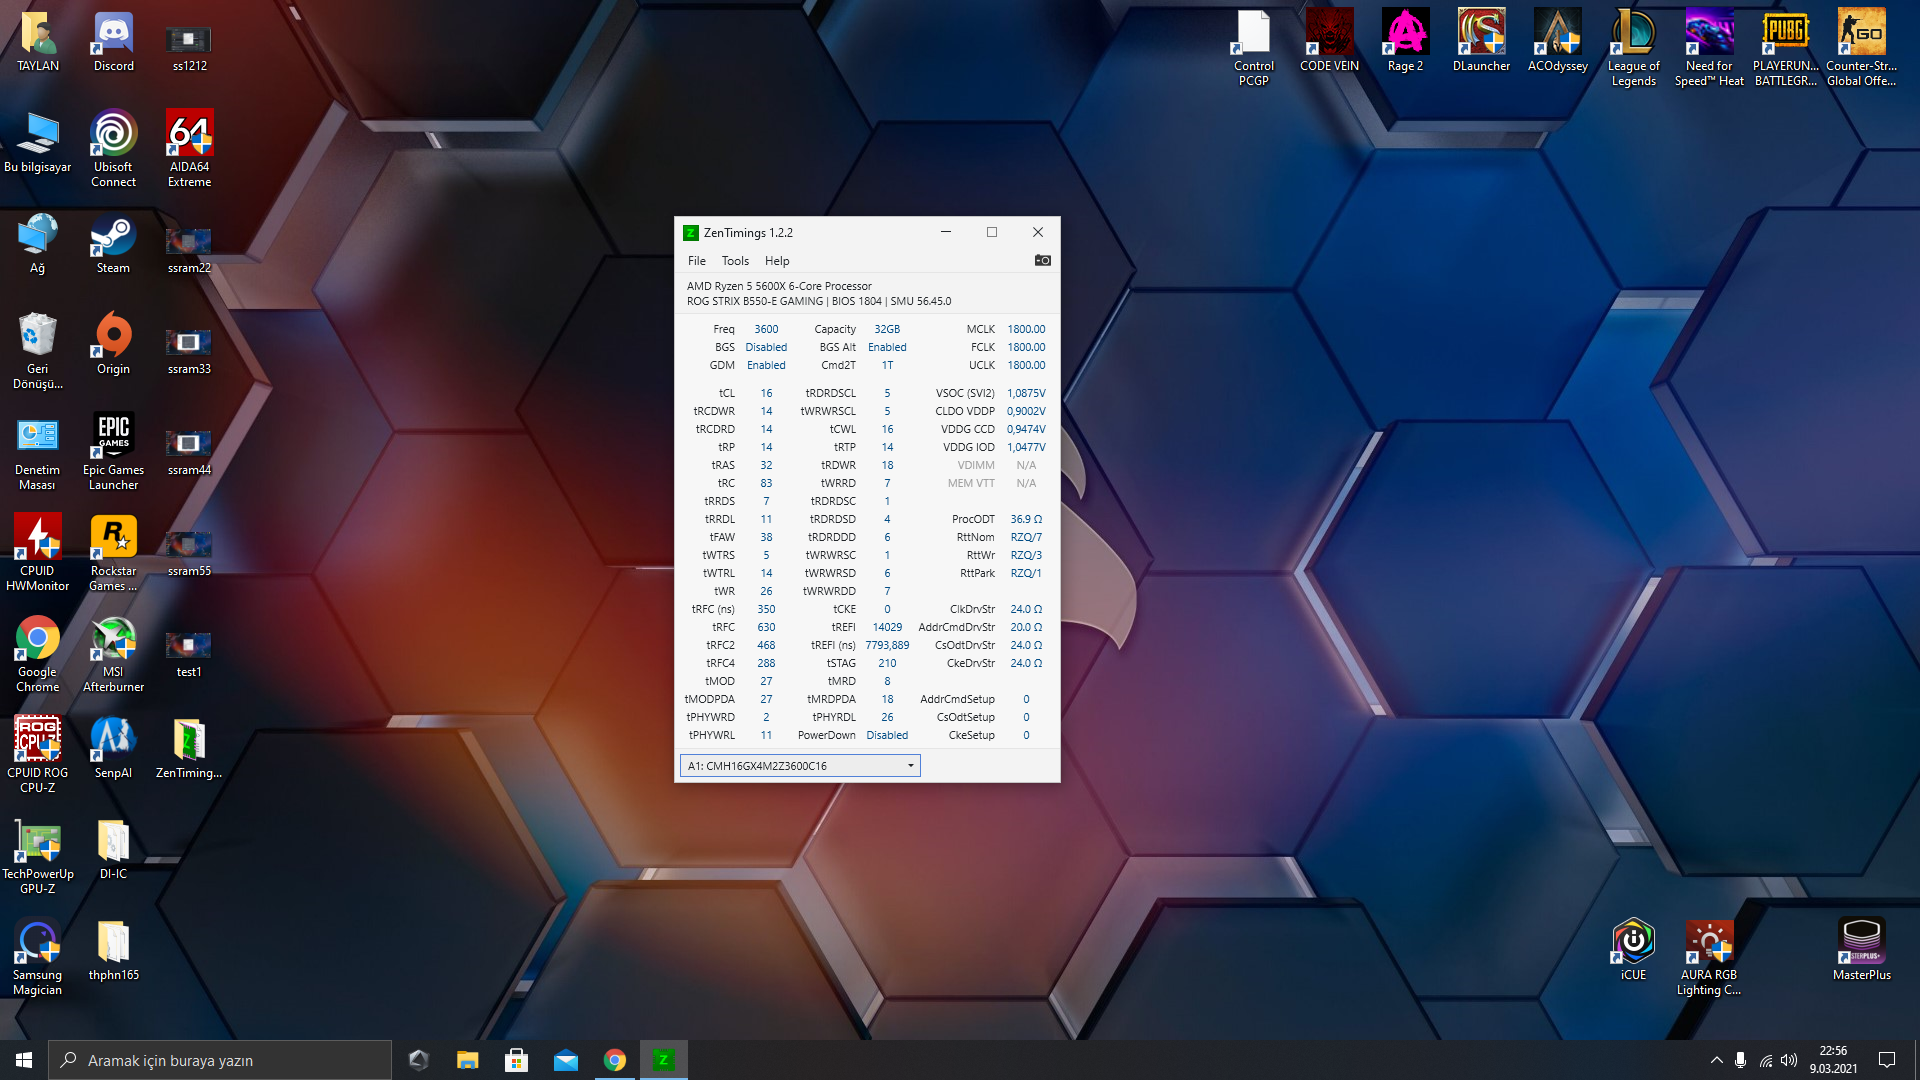Open the Tools menu in ZenTimings

click(x=735, y=261)
